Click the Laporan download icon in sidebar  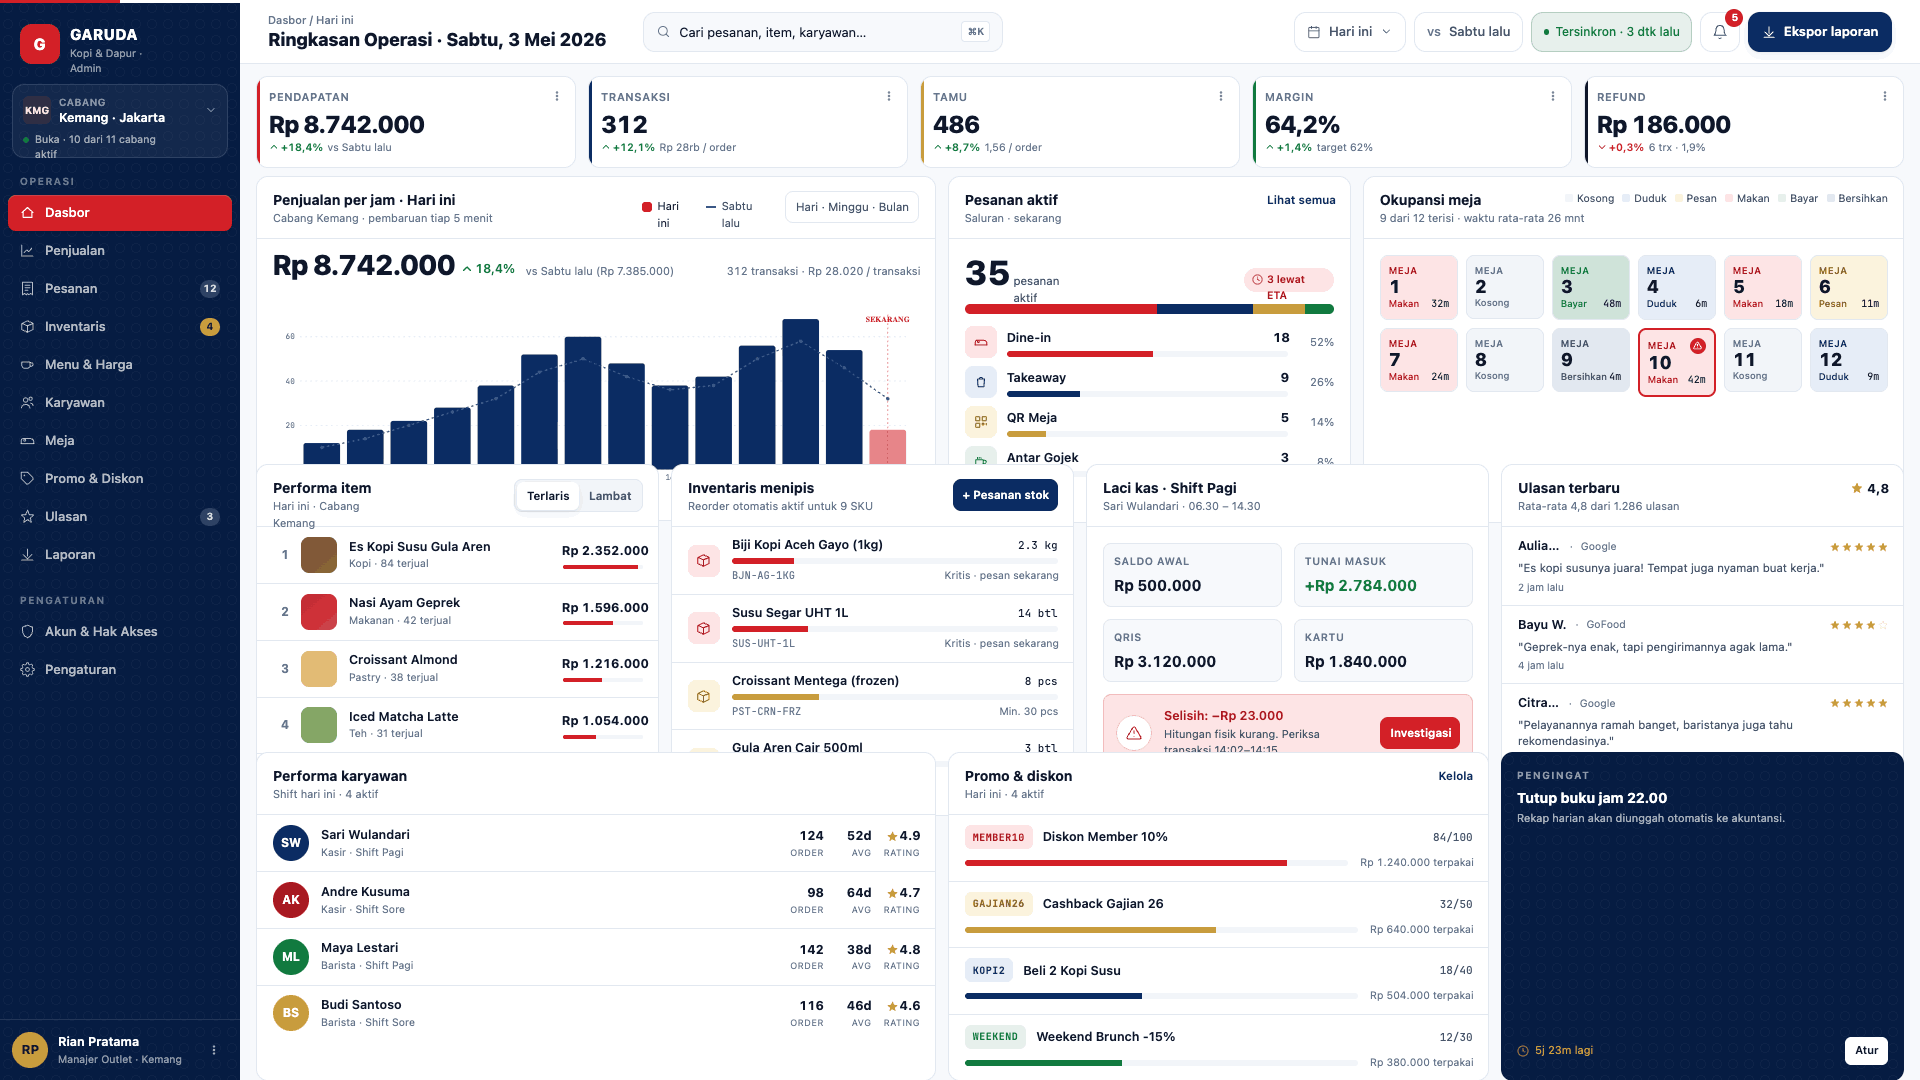point(27,555)
